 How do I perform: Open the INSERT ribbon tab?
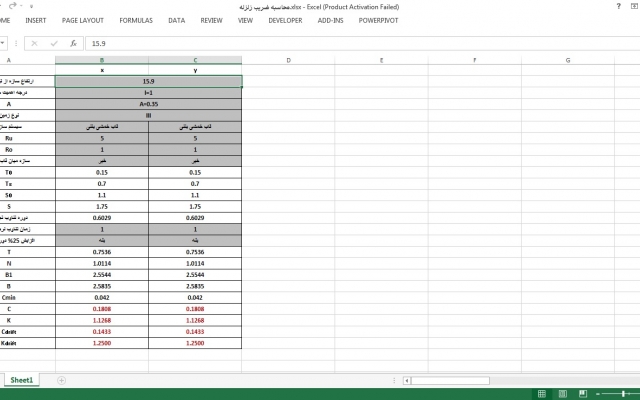point(36,20)
